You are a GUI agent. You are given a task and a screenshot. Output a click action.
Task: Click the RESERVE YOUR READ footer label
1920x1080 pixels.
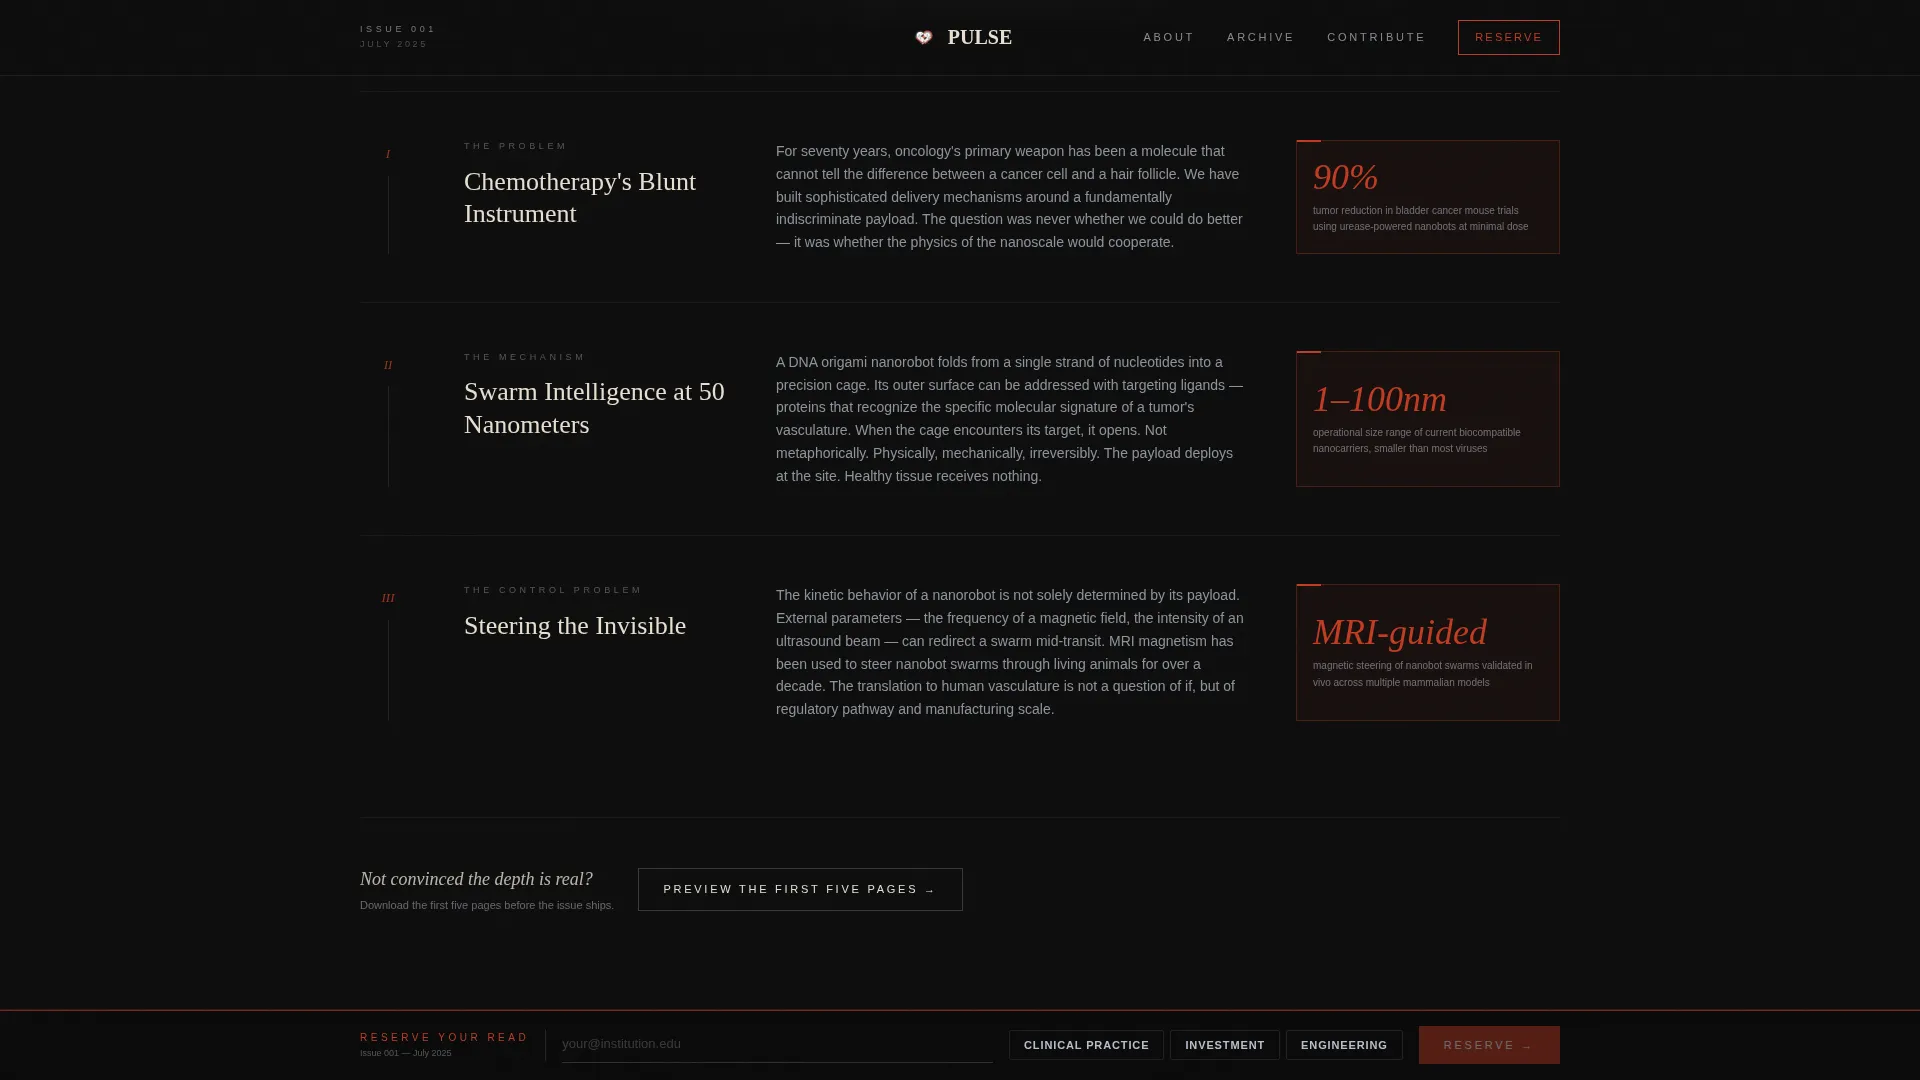[x=444, y=1037]
